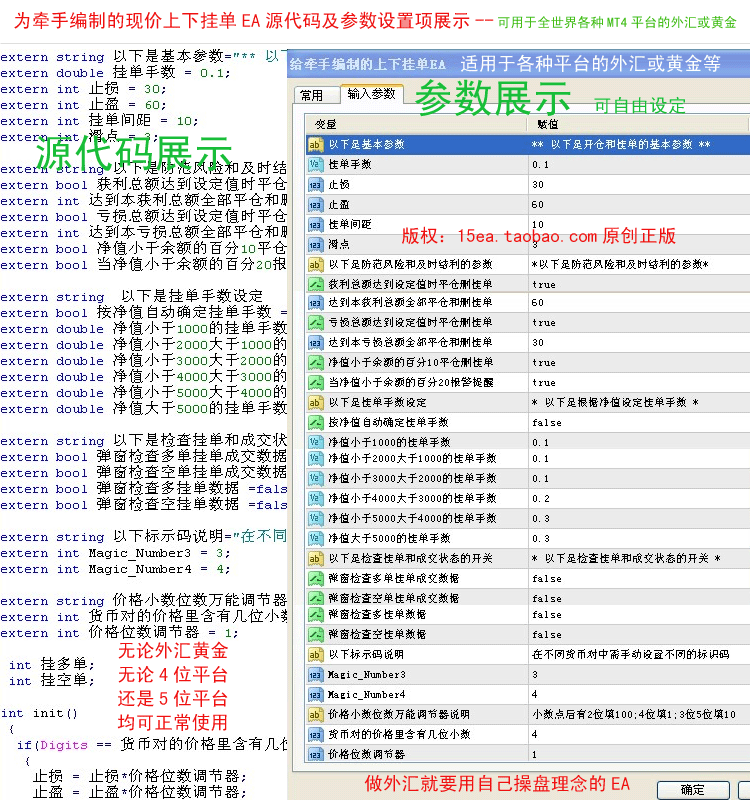750x800 pixels.
Task: Click the 0.2 value of 净值小于4000大于3000的挂单手数
Action: coord(540,498)
